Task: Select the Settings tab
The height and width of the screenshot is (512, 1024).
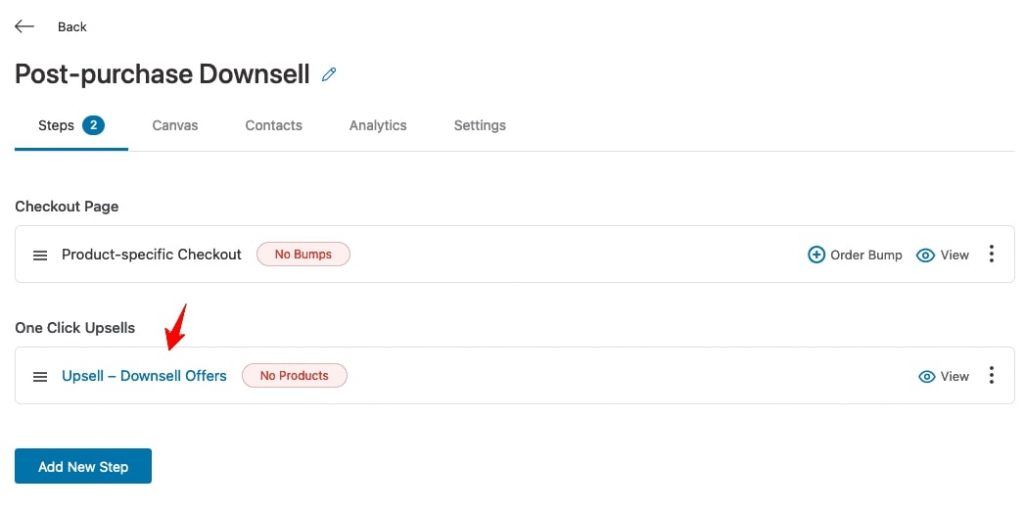Action: pyautogui.click(x=480, y=125)
